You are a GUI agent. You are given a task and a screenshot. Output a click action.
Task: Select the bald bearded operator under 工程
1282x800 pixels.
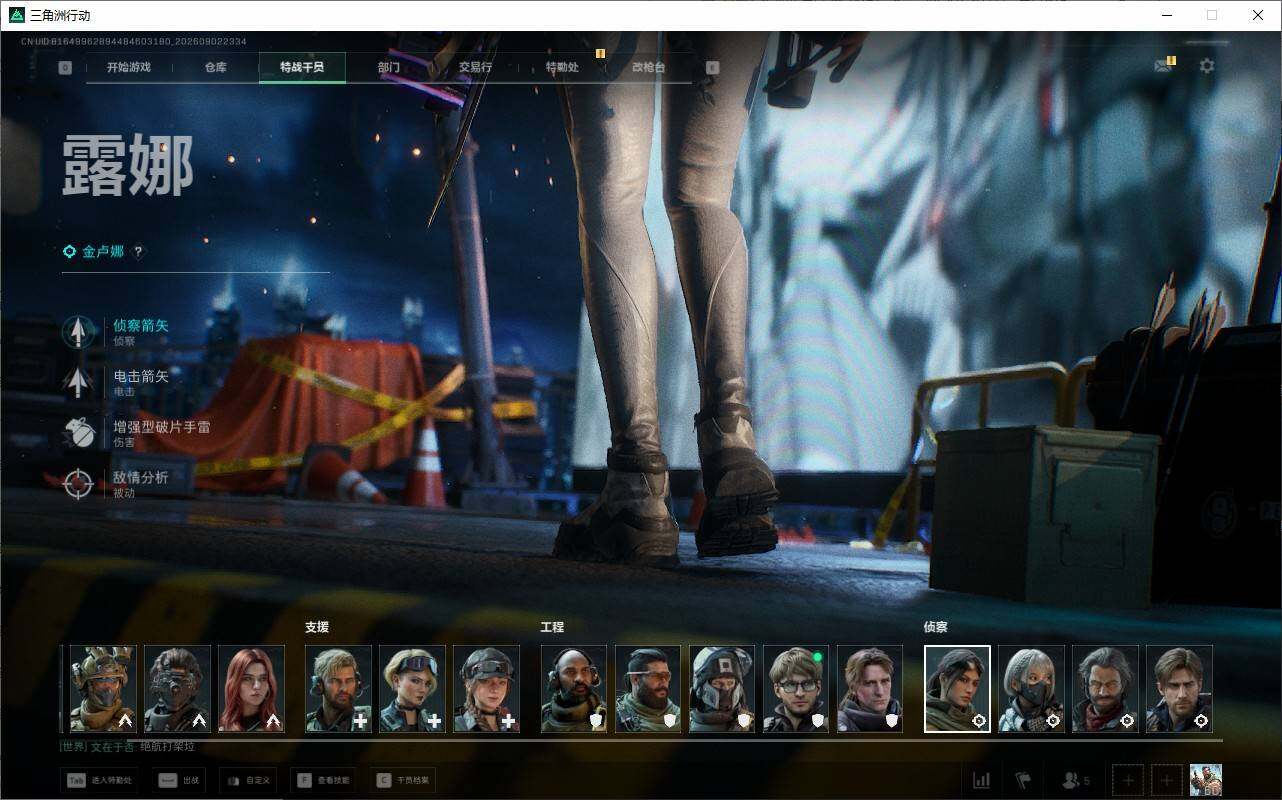(x=575, y=689)
